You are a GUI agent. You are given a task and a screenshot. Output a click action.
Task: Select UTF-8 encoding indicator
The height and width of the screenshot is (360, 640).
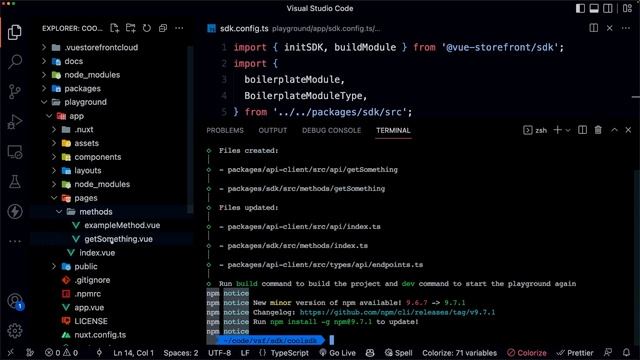(x=219, y=353)
